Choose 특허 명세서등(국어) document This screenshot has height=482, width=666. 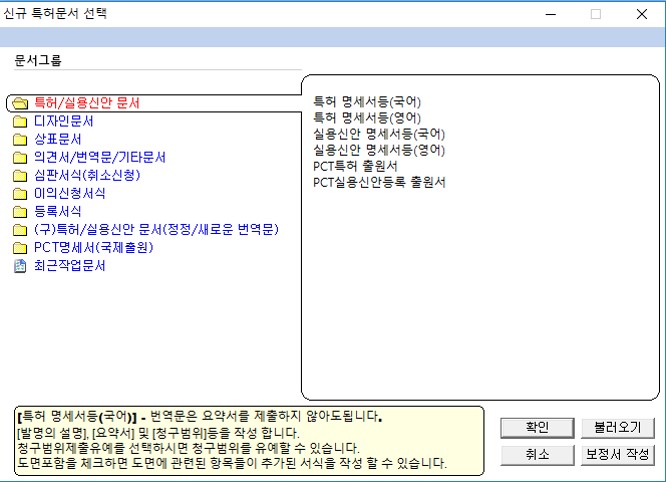click(x=367, y=101)
